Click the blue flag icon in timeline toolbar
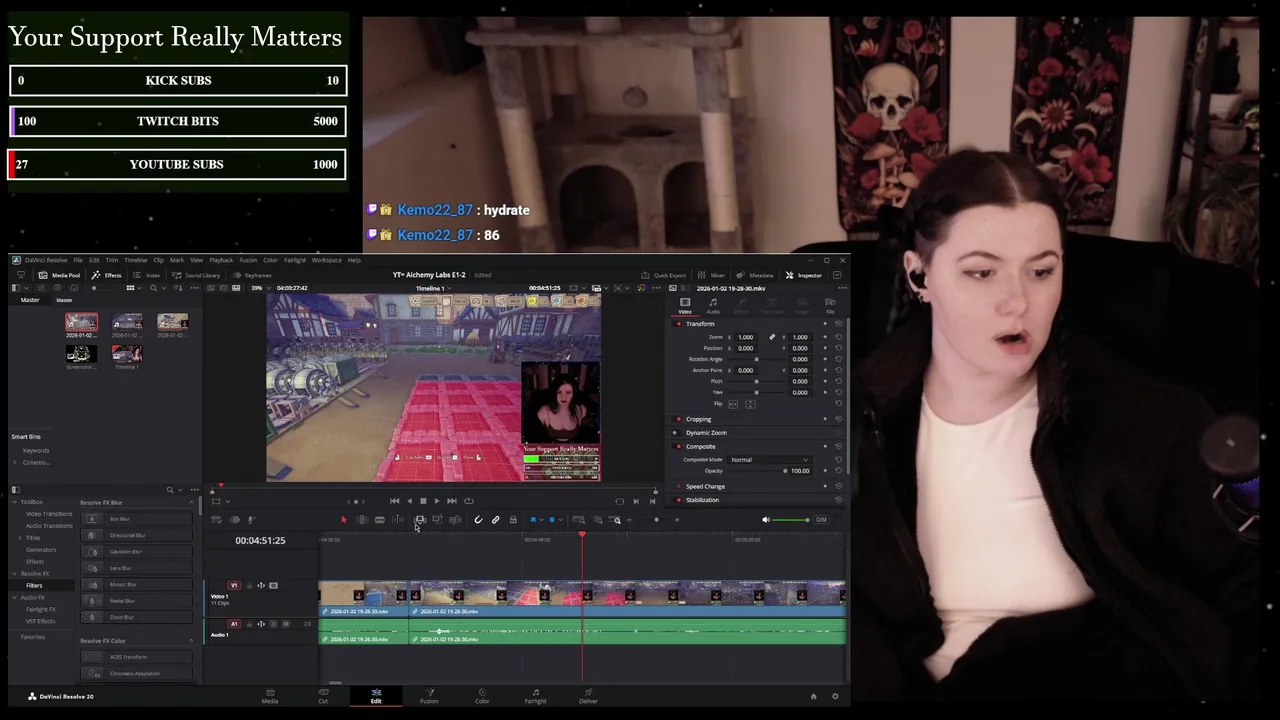The width and height of the screenshot is (1280, 720). pyautogui.click(x=533, y=520)
